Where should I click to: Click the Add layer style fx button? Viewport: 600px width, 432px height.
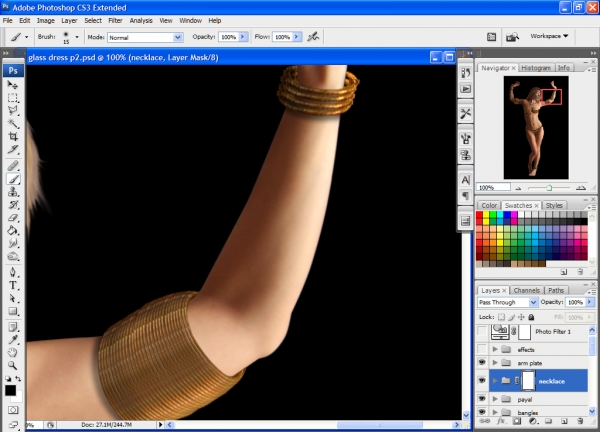pyautogui.click(x=501, y=421)
